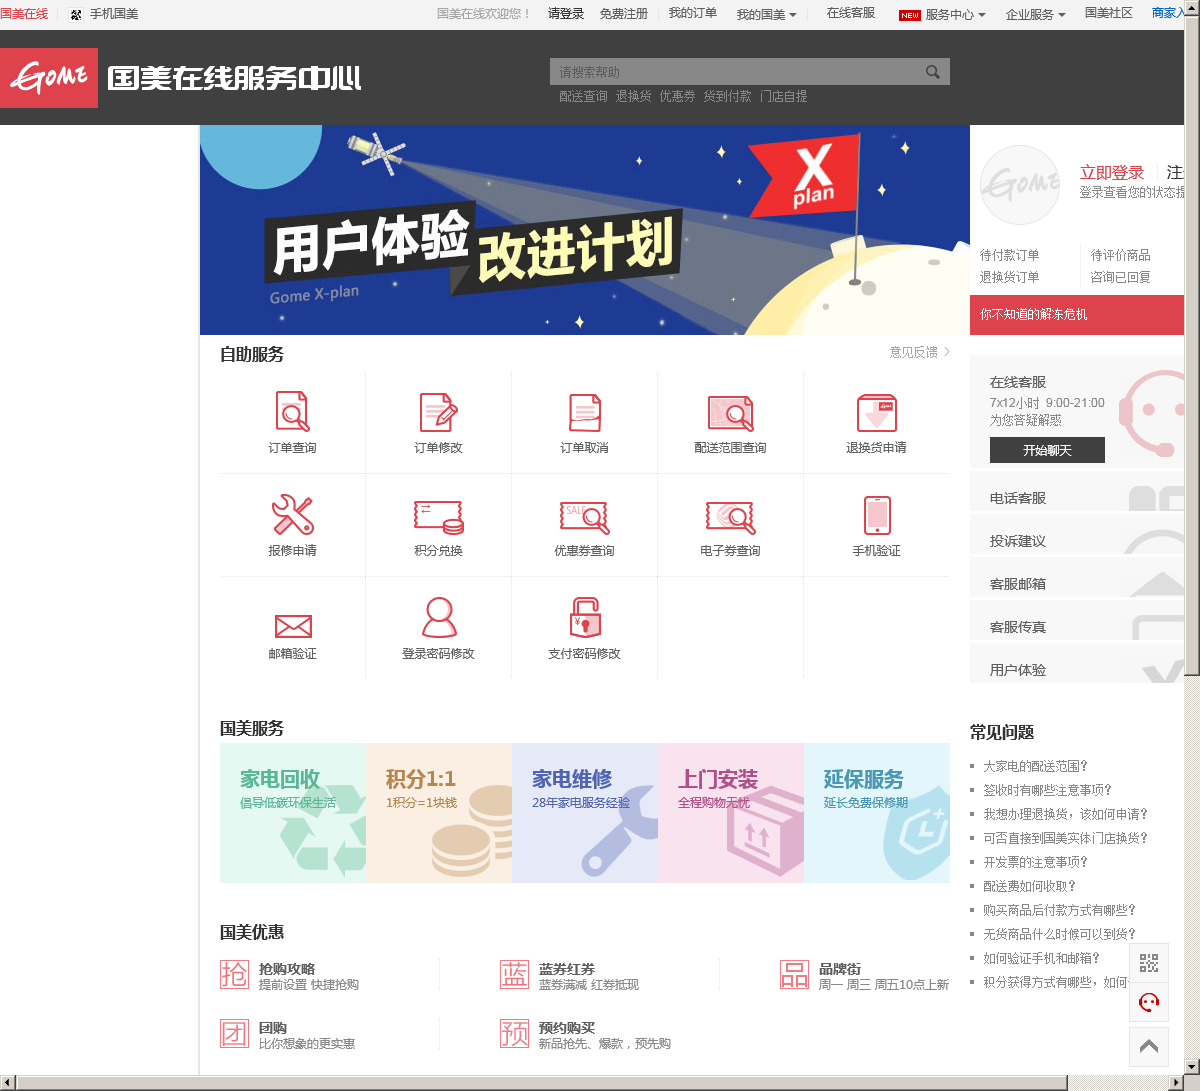Open the 货到付款 quick search link

(727, 97)
